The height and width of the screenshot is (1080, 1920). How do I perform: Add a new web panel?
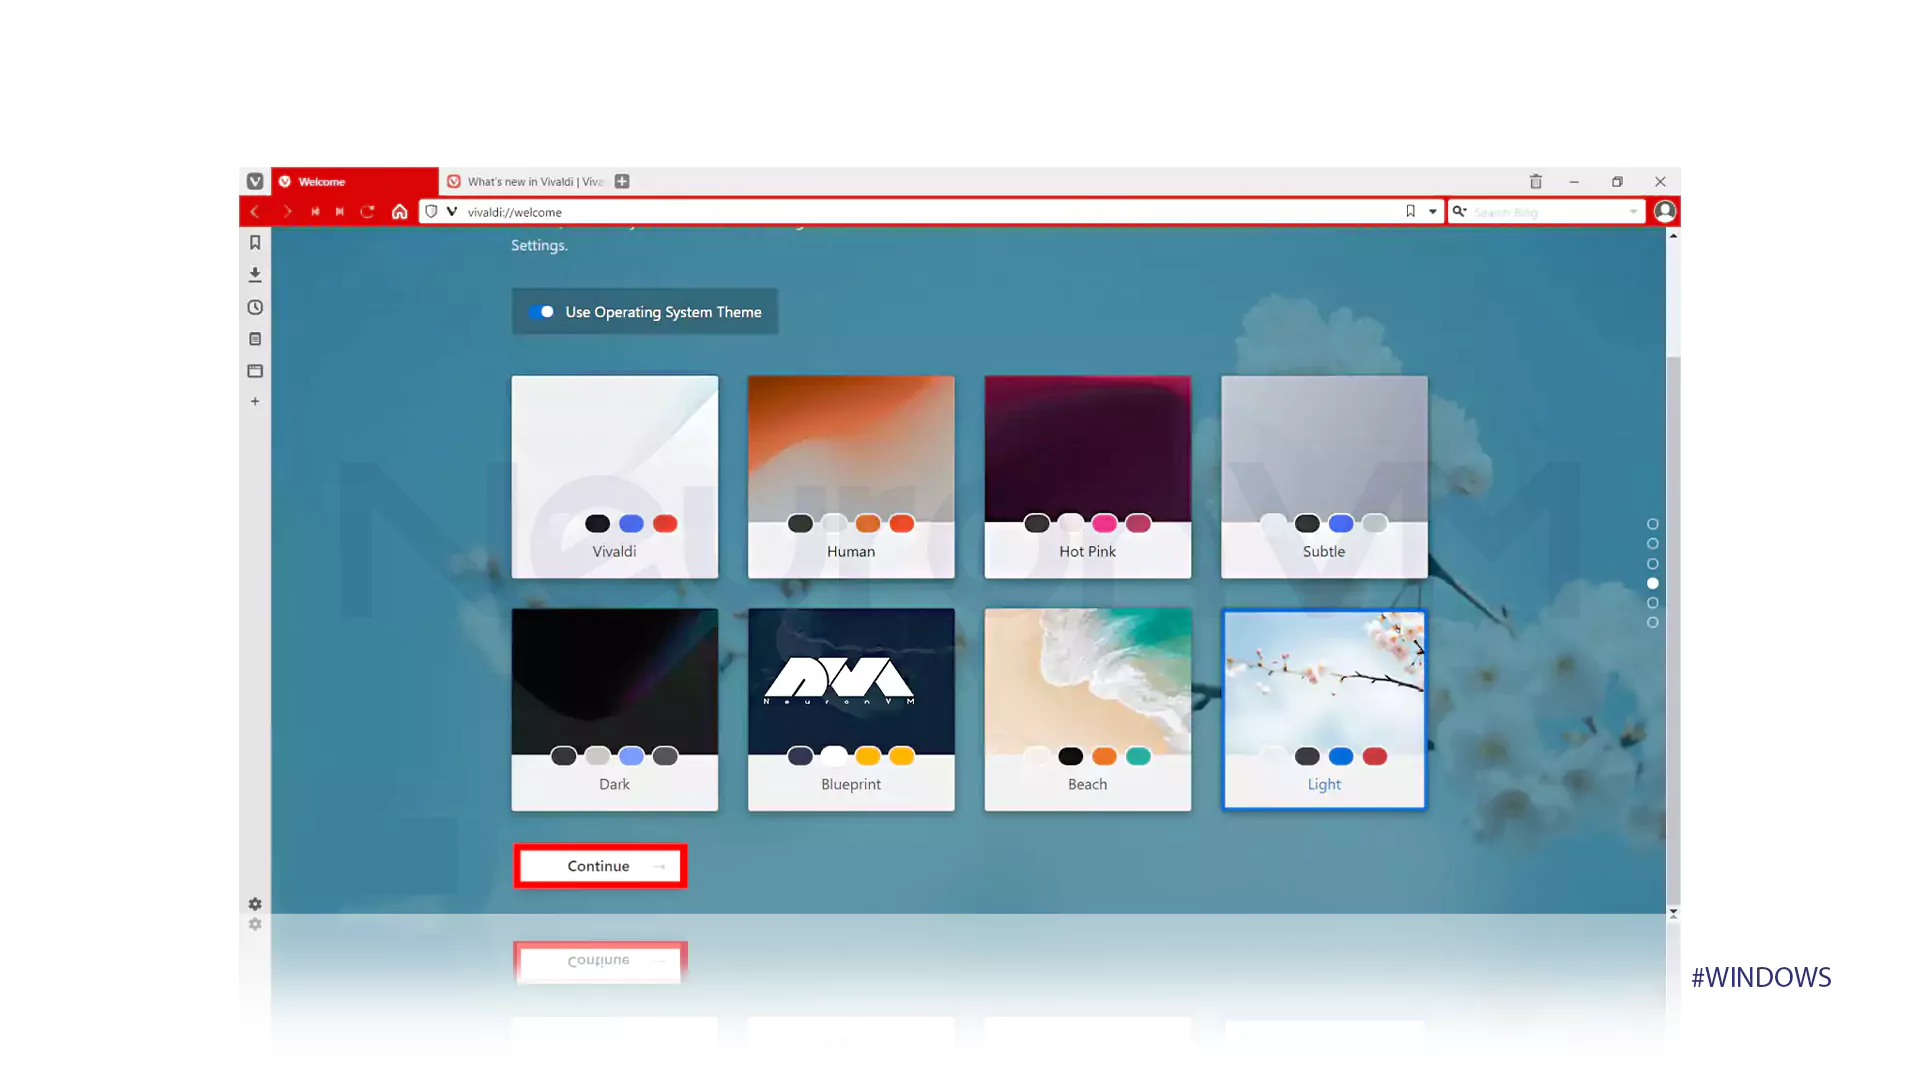(255, 401)
